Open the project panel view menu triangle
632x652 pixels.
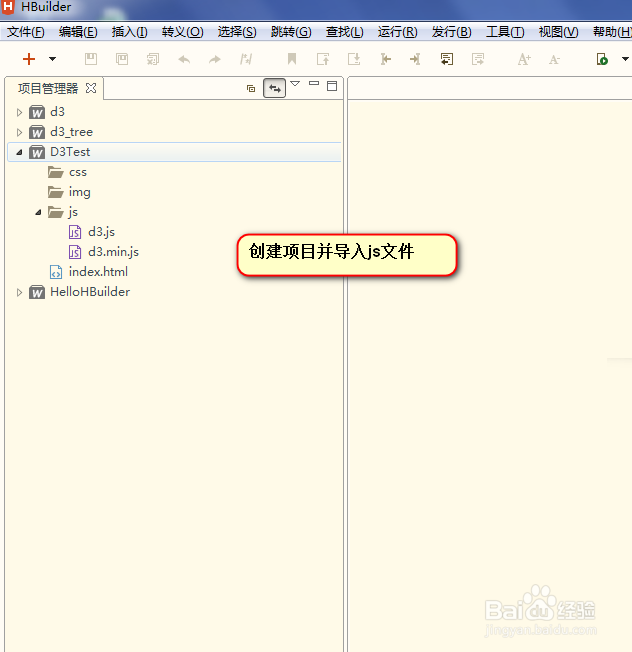click(x=295, y=84)
